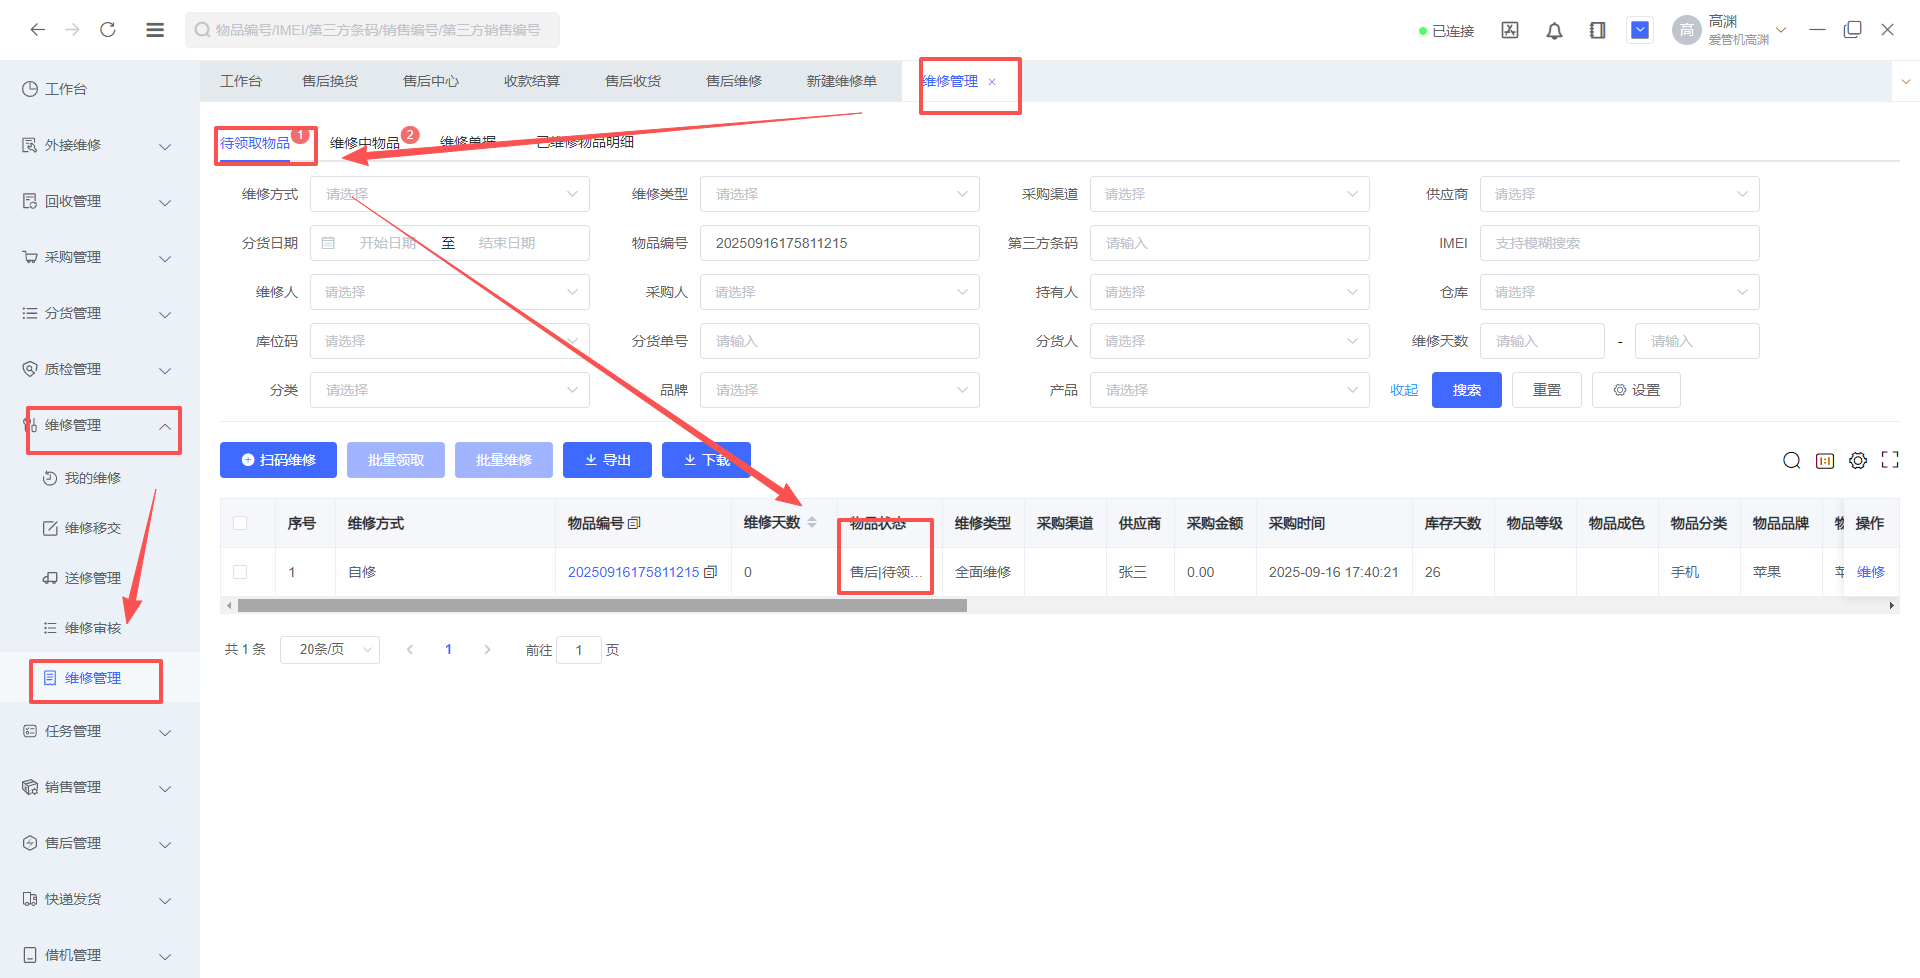The width and height of the screenshot is (1920, 978).
Task: Click the refresh page icon
Action: click(x=108, y=30)
